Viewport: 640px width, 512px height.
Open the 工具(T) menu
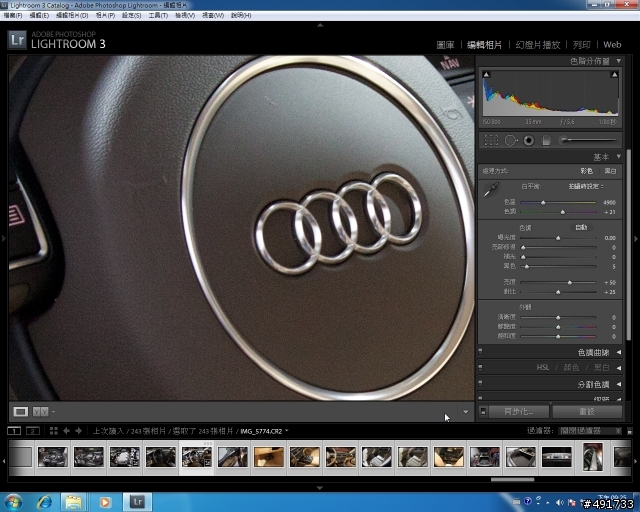pyautogui.click(x=158, y=16)
